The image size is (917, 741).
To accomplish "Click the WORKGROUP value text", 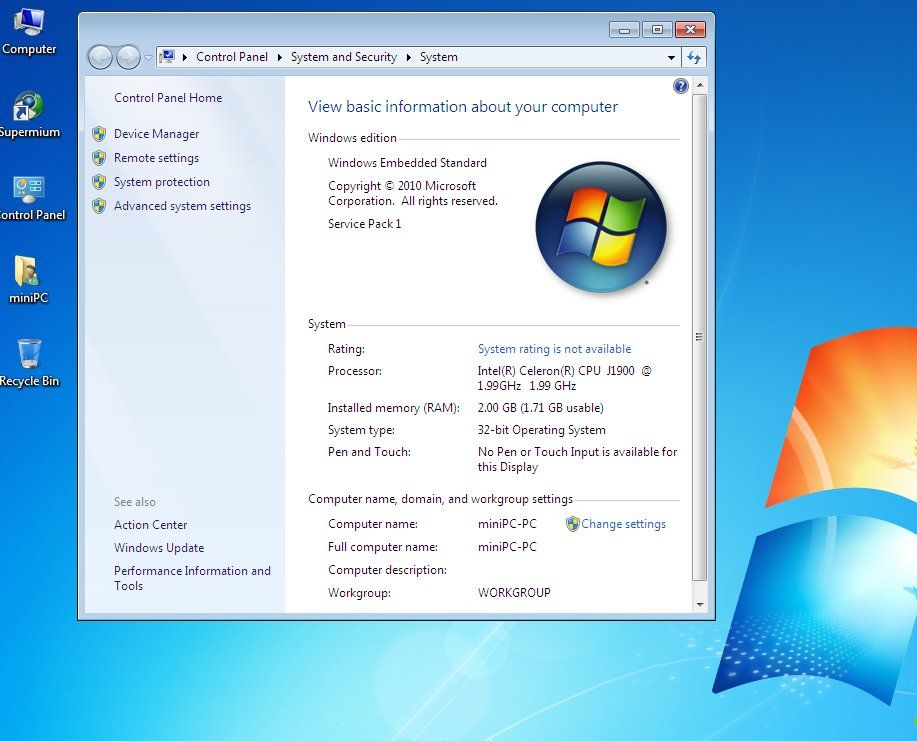I will tap(514, 592).
